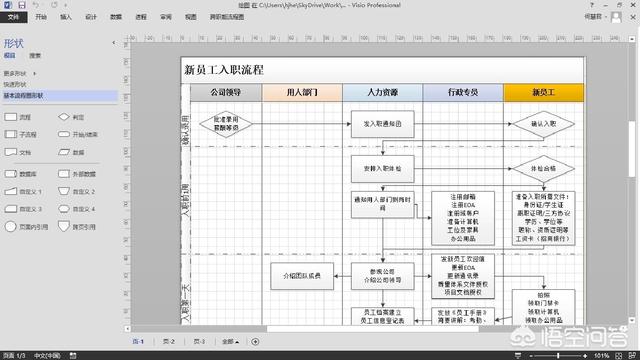The image size is (640, 360).
Task: Select the orange 新员工 swimlane header
Action: coord(544,93)
